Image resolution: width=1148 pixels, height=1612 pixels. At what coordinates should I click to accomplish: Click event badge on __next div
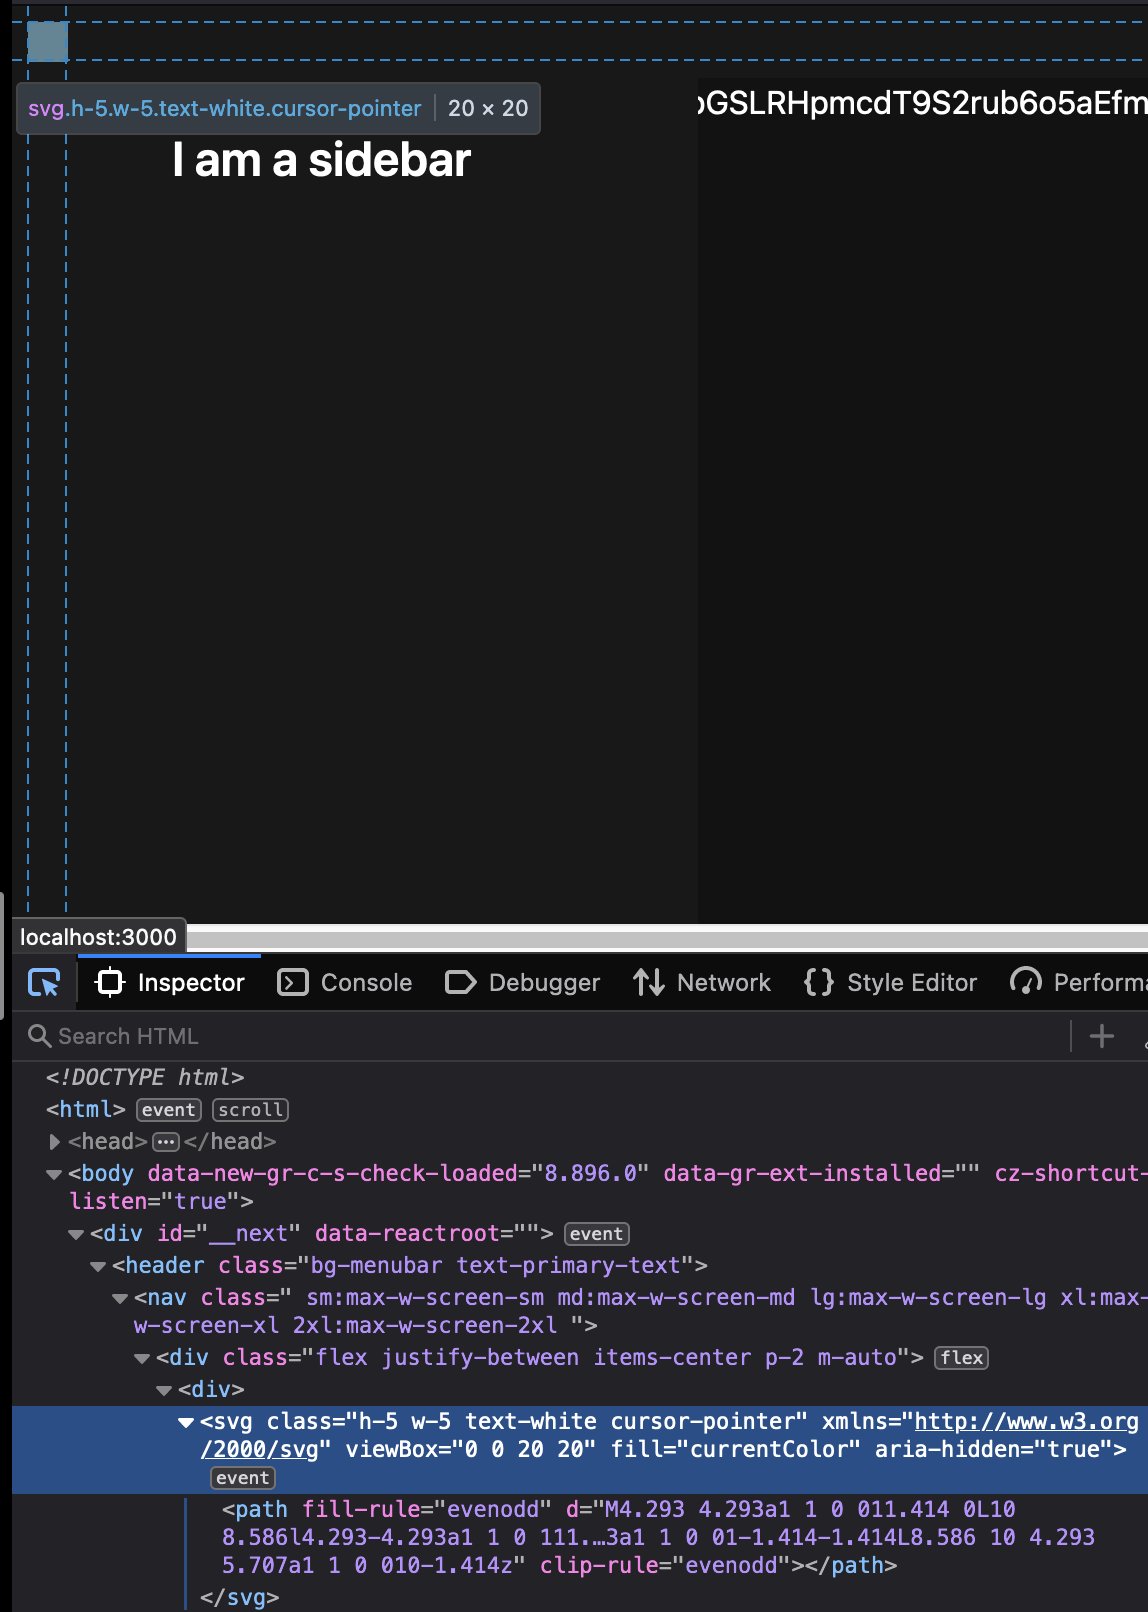(596, 1234)
